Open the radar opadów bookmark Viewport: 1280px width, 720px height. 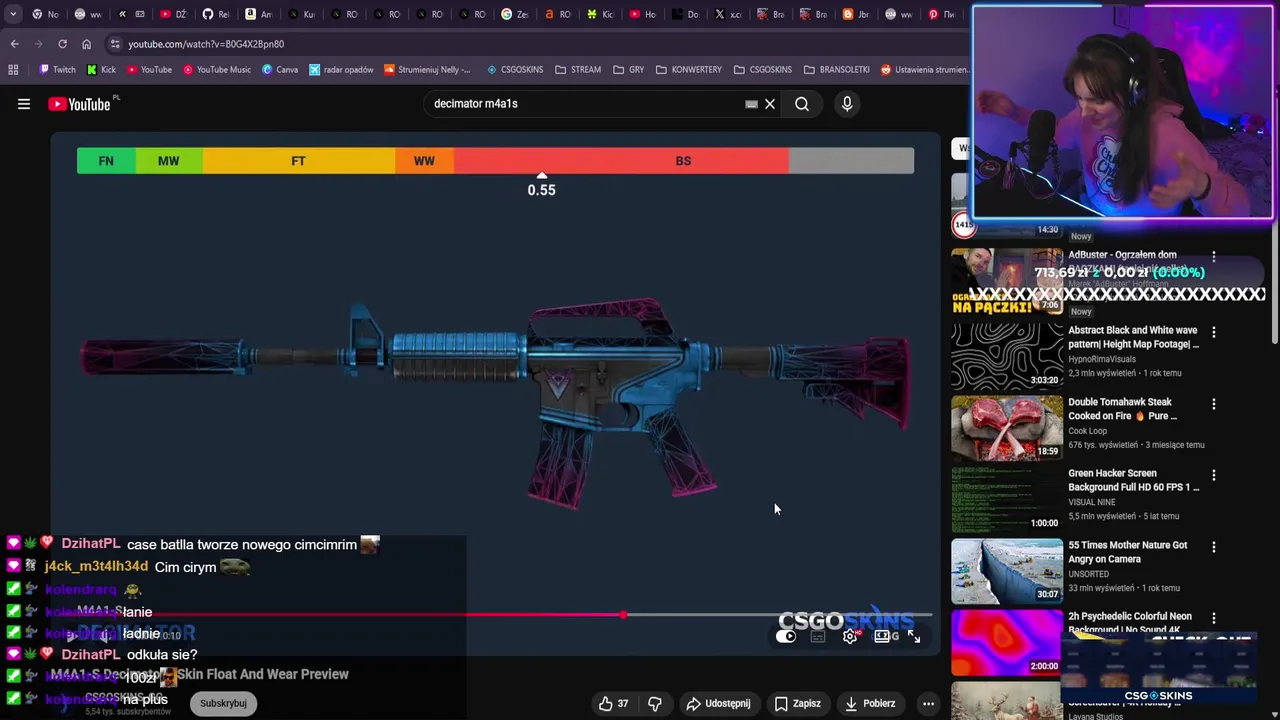tap(341, 70)
